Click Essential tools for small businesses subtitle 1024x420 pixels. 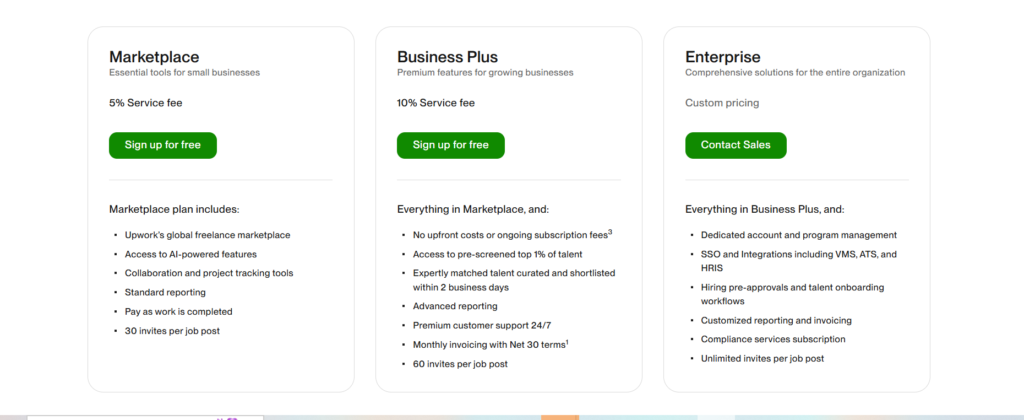coord(185,73)
